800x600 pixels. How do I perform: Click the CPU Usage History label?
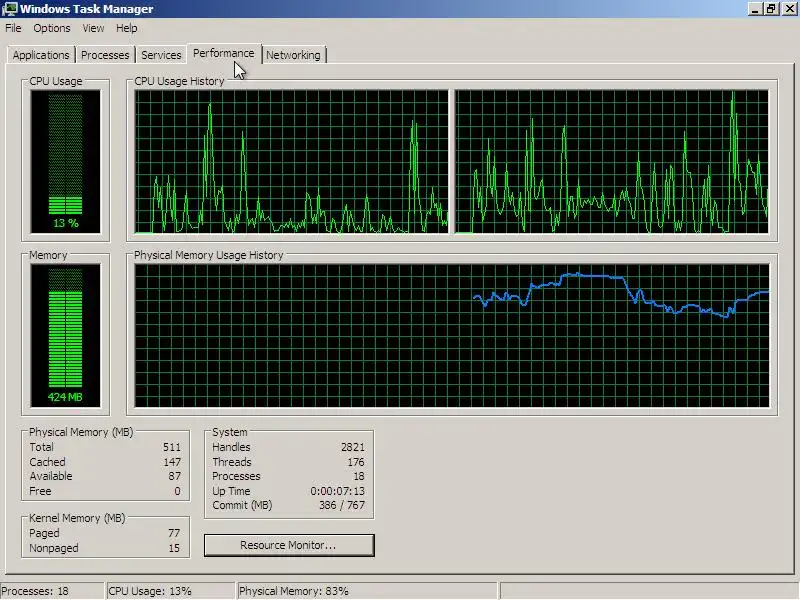point(179,81)
